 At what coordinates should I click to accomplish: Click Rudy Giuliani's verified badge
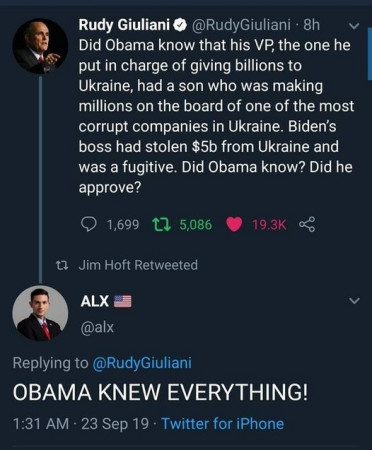tap(181, 25)
